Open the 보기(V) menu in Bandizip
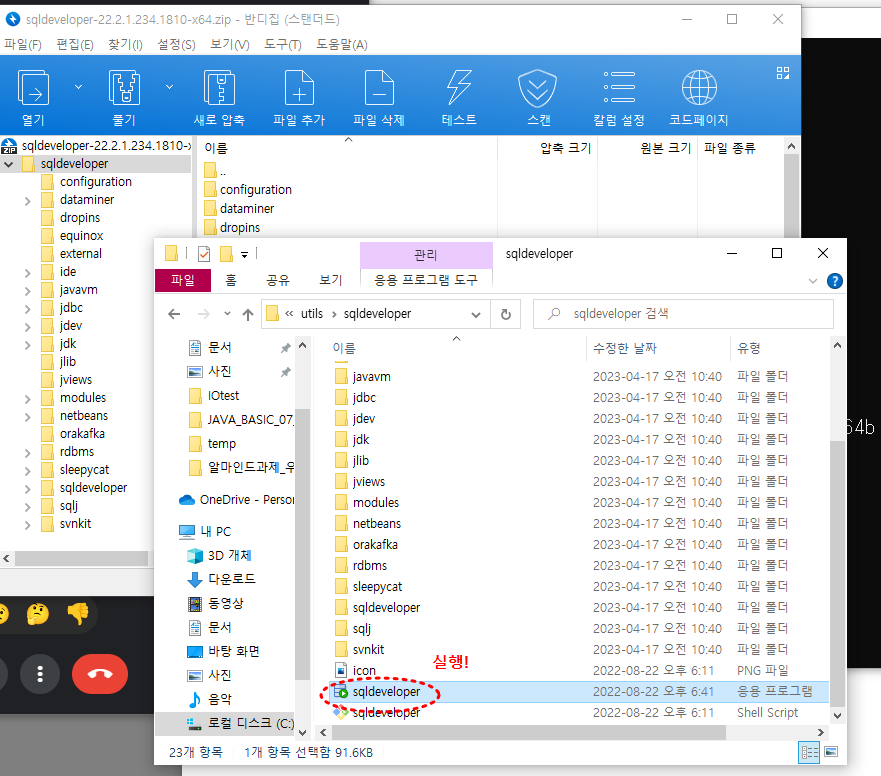This screenshot has height=776, width=881. (x=230, y=44)
